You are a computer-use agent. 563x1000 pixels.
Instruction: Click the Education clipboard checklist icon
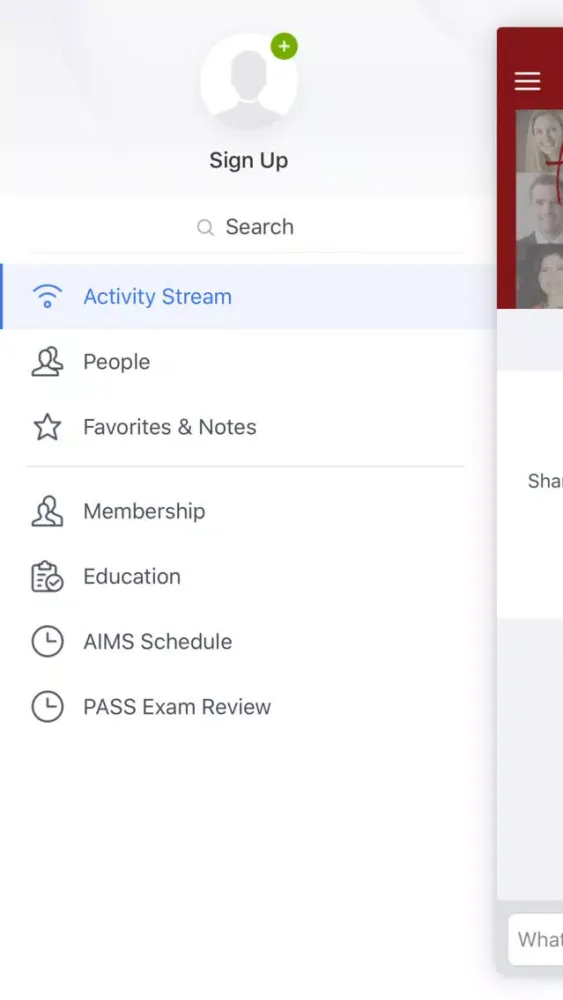point(47,577)
